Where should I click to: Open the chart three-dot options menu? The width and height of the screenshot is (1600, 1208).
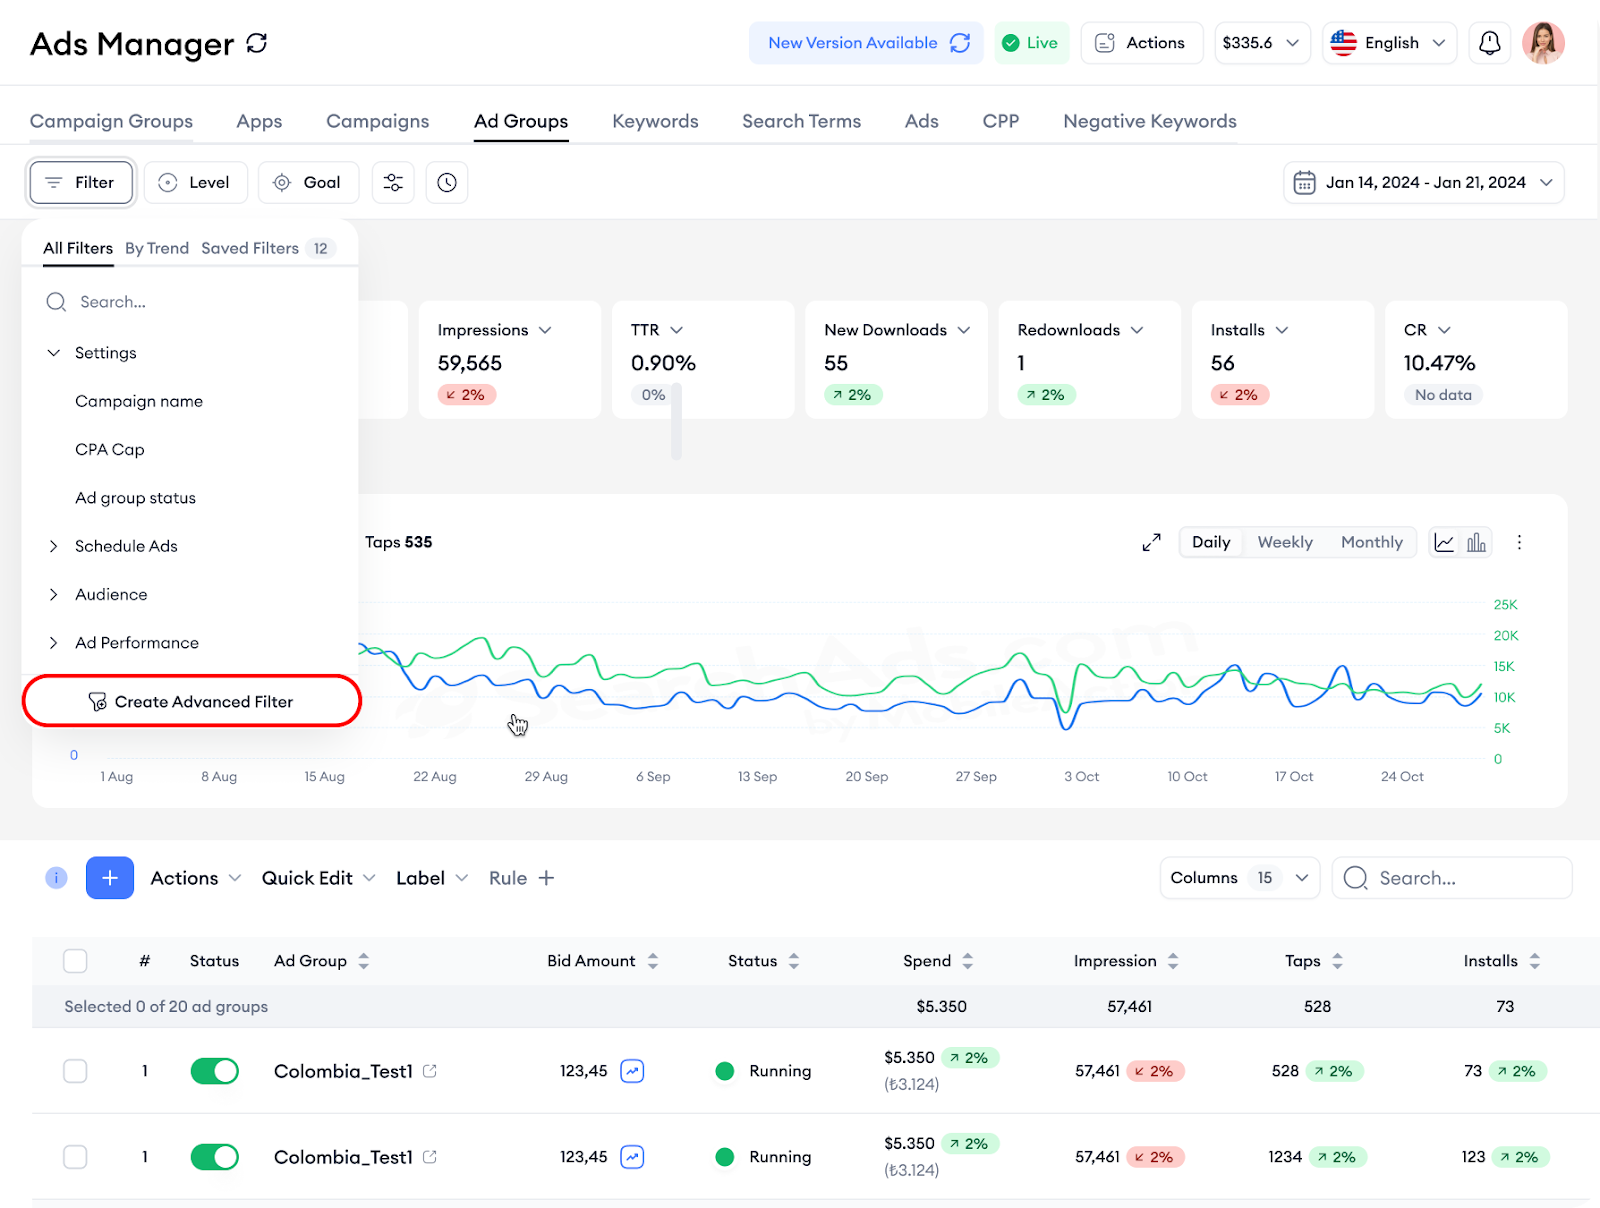(1519, 542)
